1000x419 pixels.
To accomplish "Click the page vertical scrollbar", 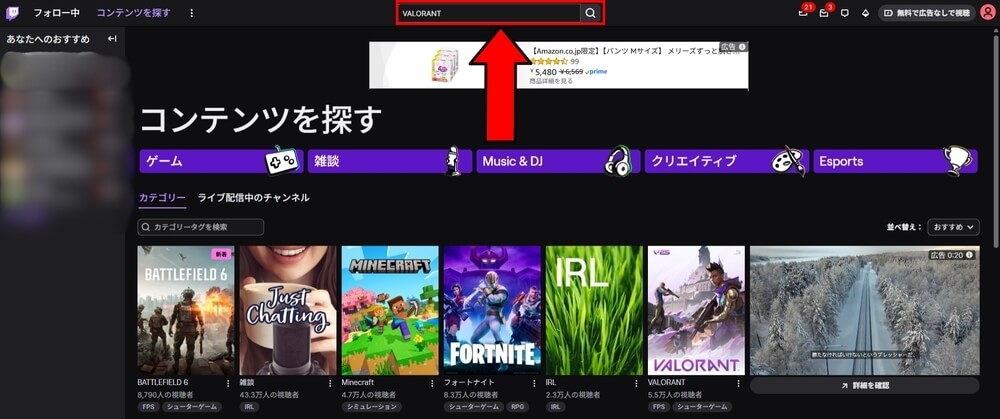I will click(996, 140).
